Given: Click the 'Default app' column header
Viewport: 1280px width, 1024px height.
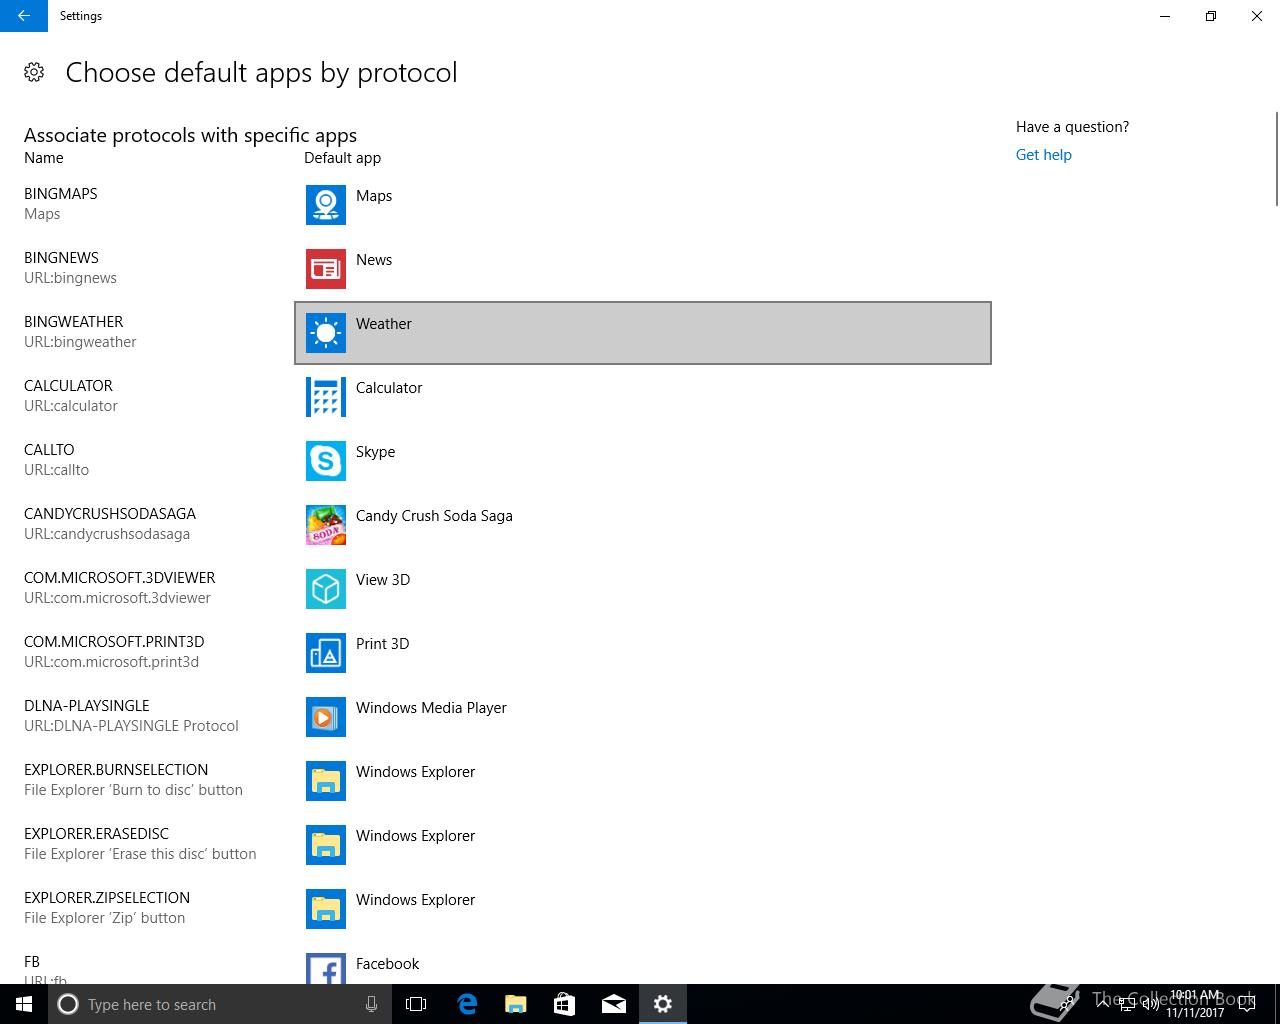Looking at the screenshot, I should [342, 158].
